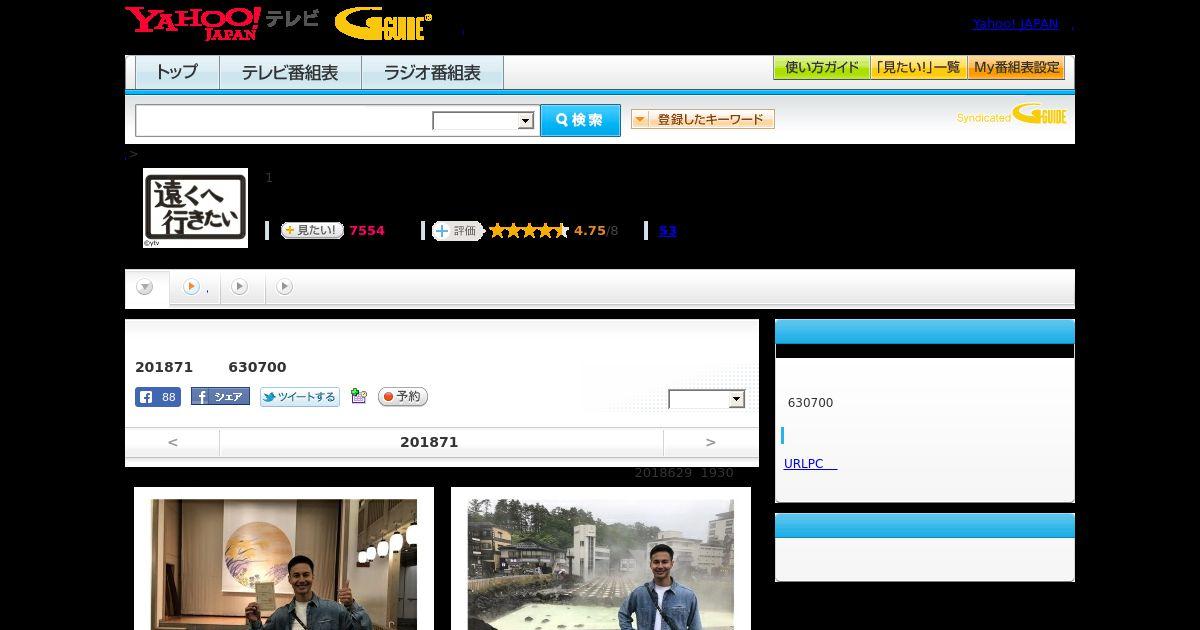
Task: Open the 53 reviews link
Action: [x=667, y=230]
